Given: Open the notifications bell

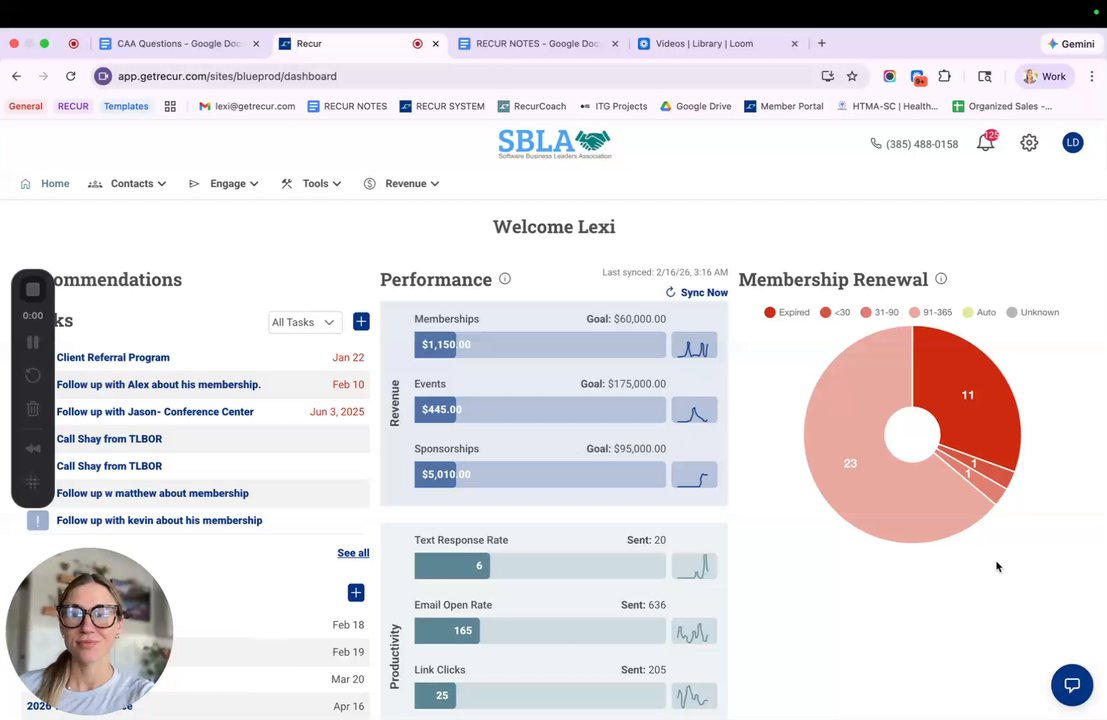Looking at the screenshot, I should 986,143.
